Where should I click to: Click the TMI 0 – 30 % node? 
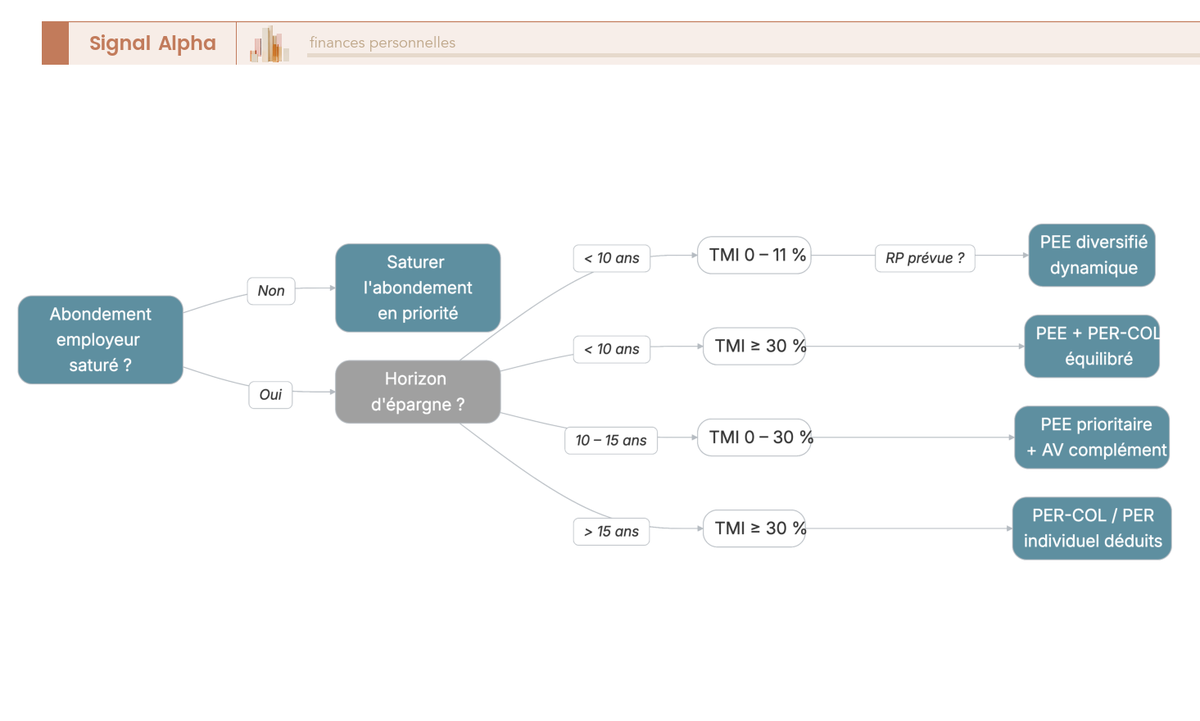click(x=755, y=437)
